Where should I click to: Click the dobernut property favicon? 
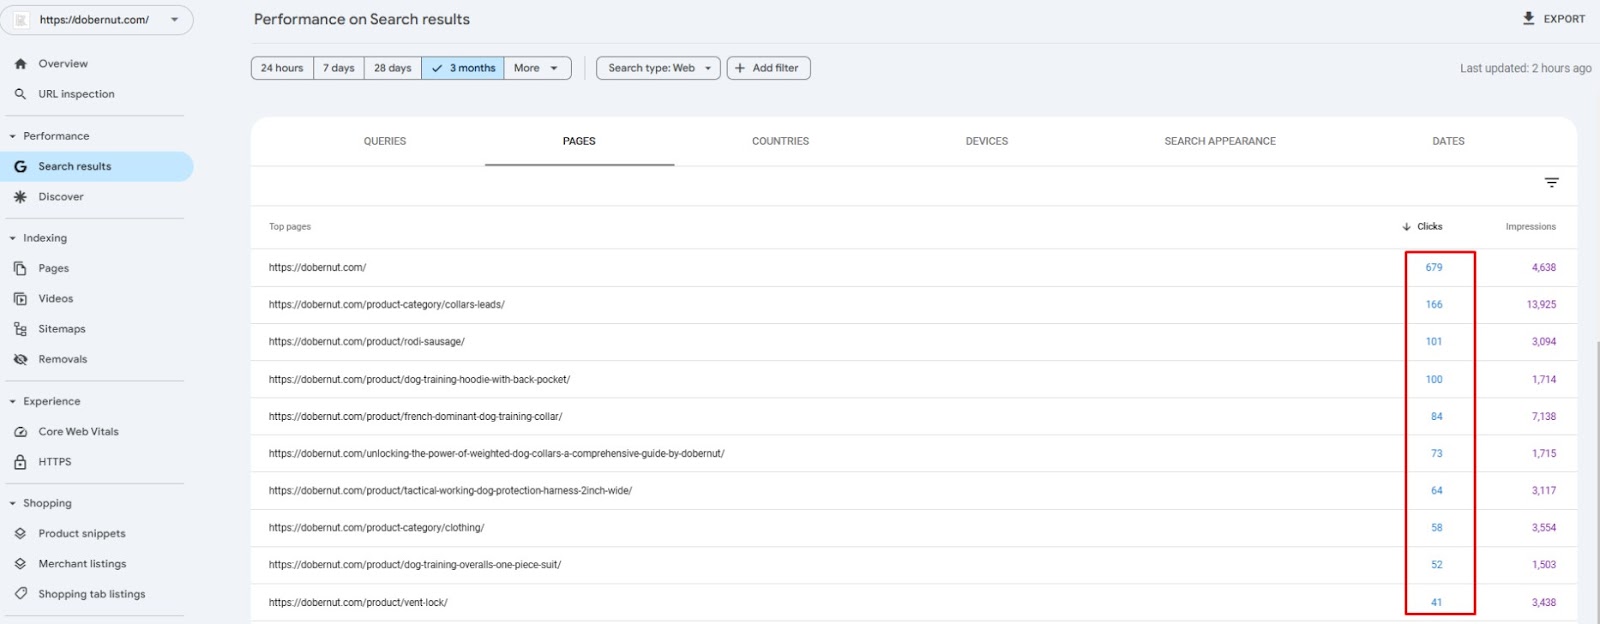[x=21, y=20]
